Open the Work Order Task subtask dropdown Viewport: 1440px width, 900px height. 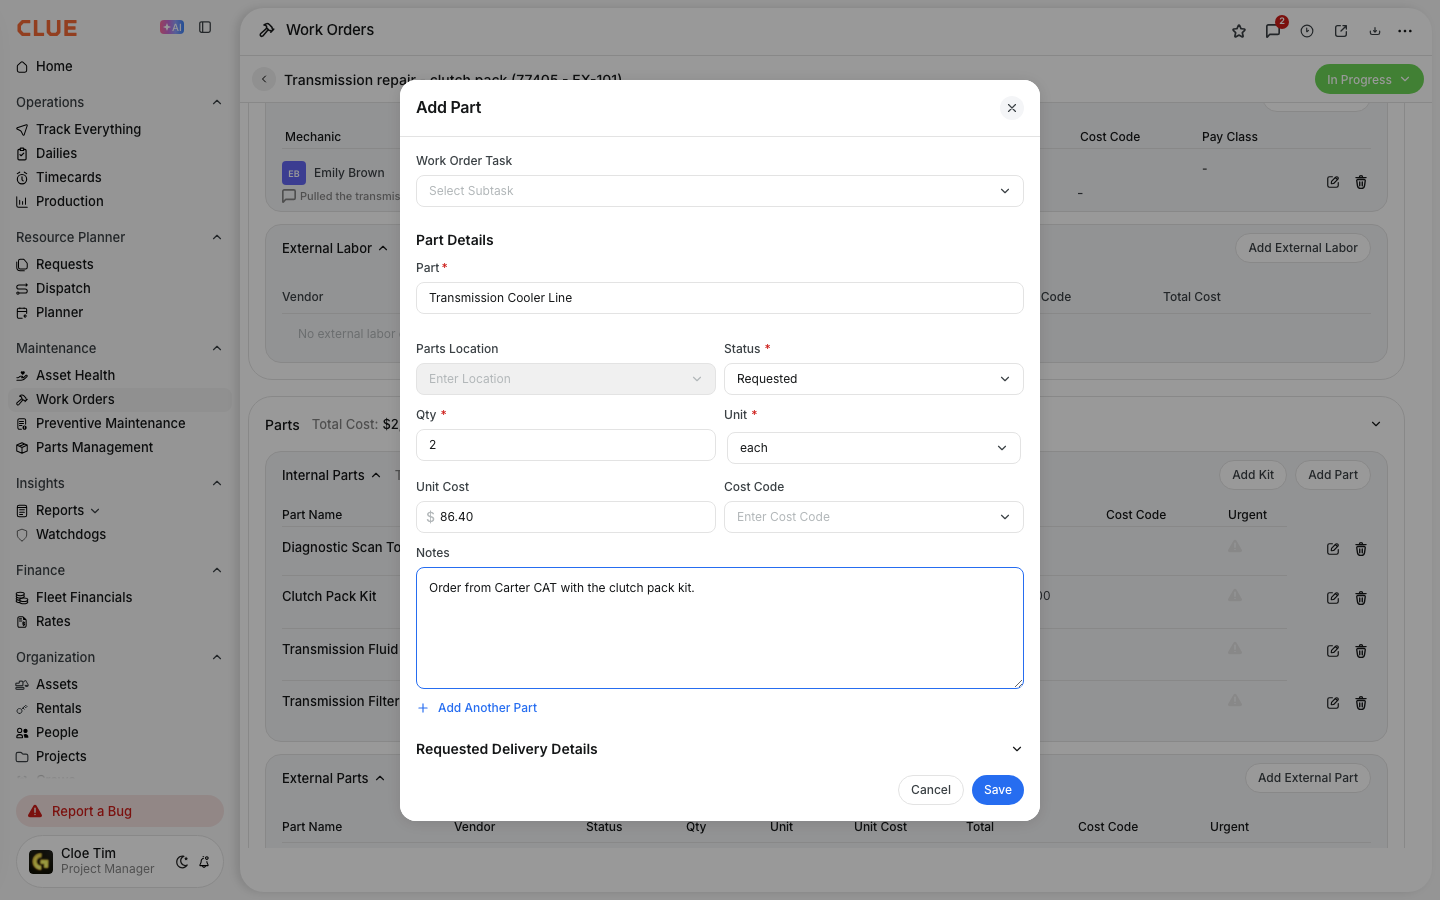point(720,191)
